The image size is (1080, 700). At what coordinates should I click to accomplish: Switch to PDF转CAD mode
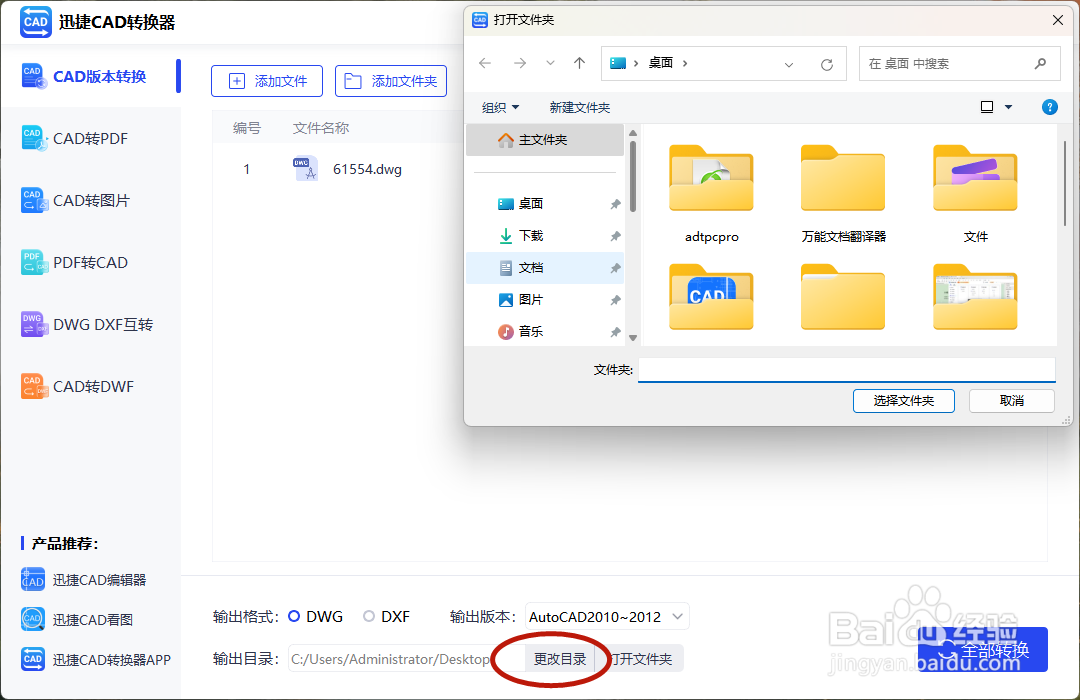point(90,262)
